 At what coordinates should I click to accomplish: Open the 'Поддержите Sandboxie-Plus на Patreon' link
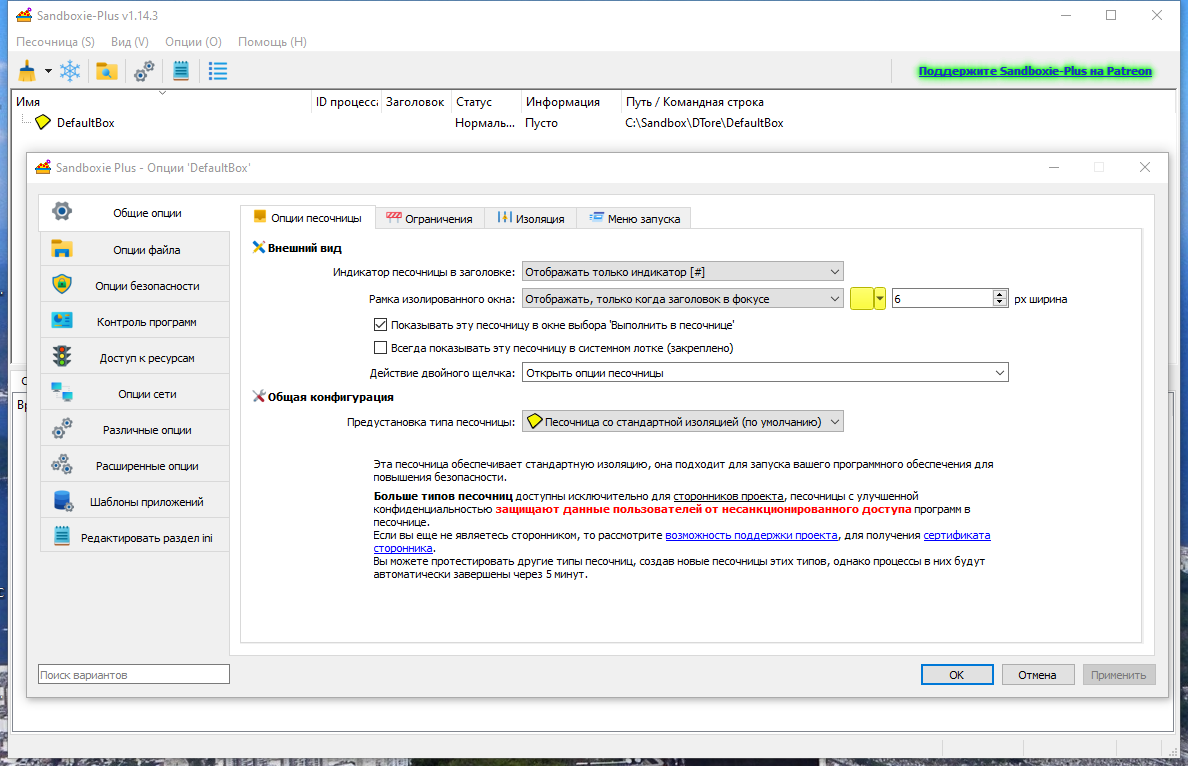point(1035,70)
